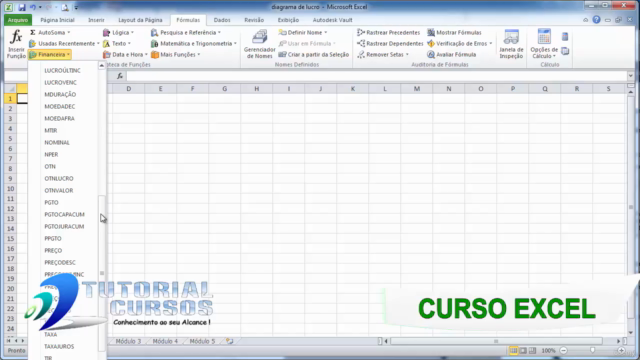Expand the Remover Setas arrow

tap(407, 54)
